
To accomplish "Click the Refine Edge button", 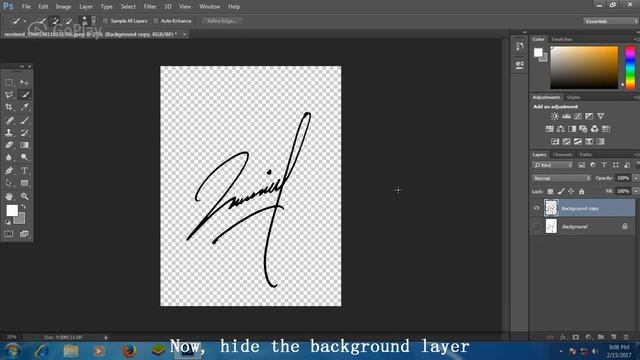I will [x=222, y=21].
